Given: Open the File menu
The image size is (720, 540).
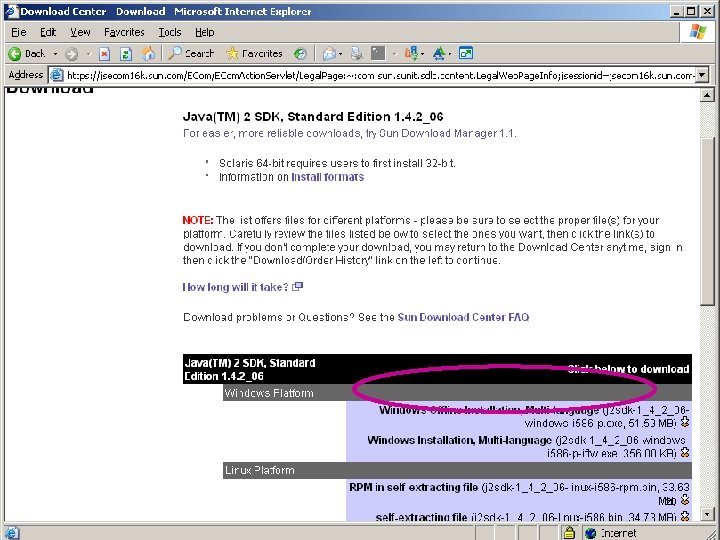Looking at the screenshot, I should point(19,33).
